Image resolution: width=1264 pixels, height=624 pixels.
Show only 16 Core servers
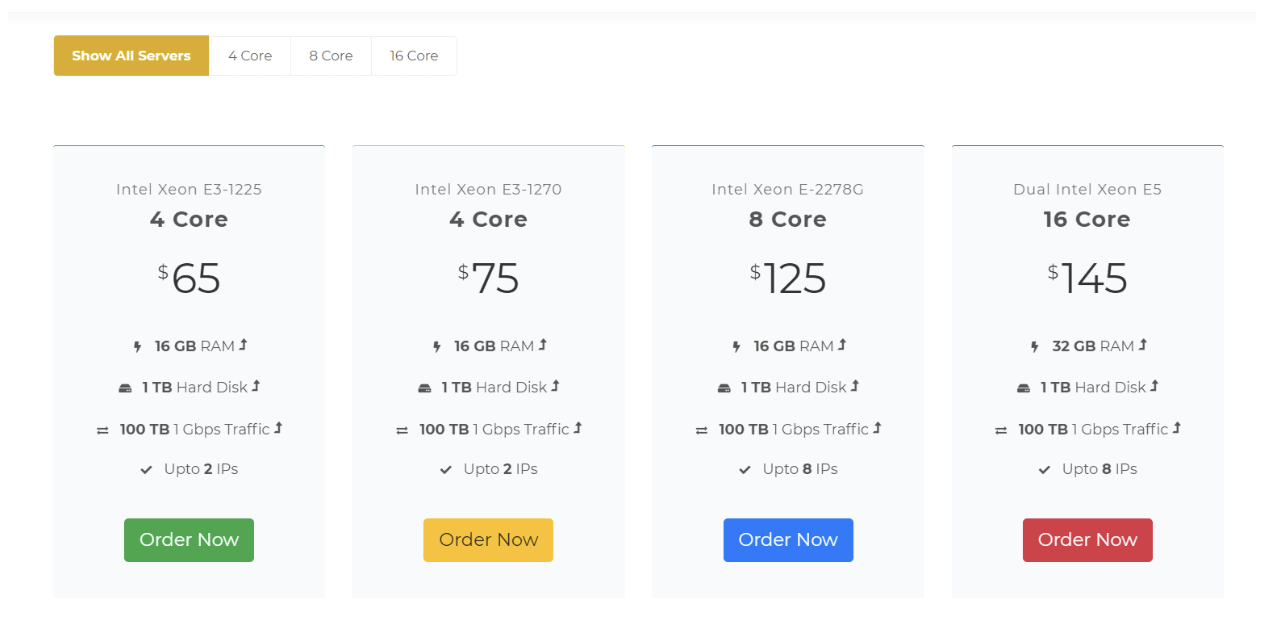pyautogui.click(x=414, y=56)
